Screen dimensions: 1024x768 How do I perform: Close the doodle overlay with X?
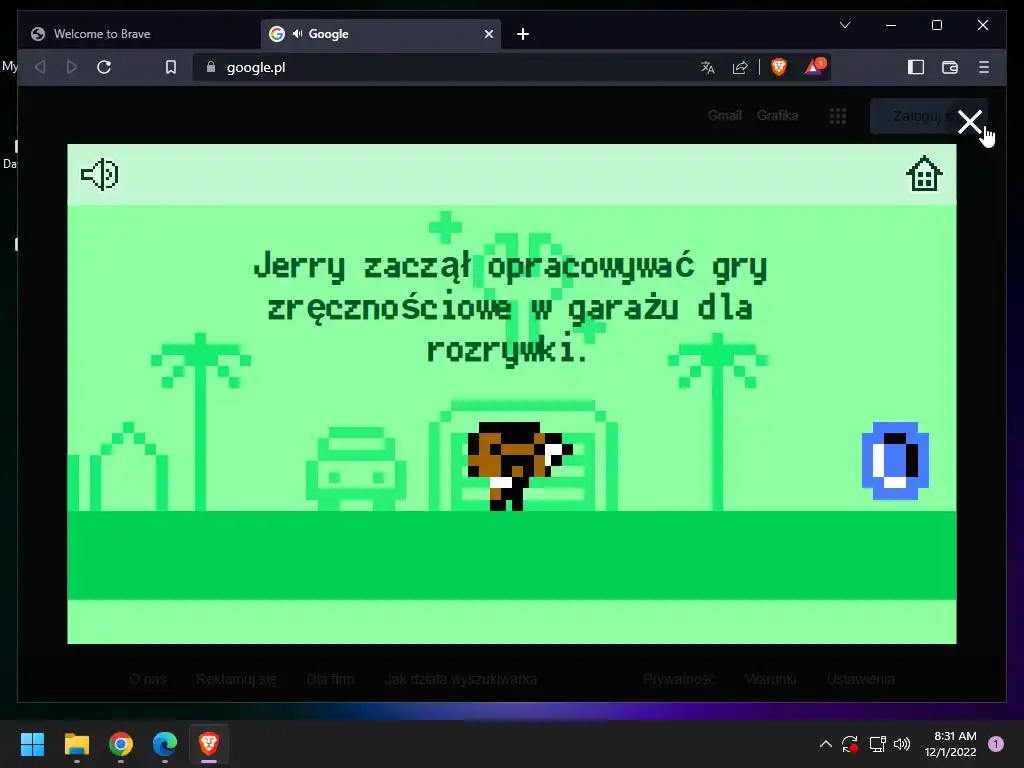[x=970, y=121]
